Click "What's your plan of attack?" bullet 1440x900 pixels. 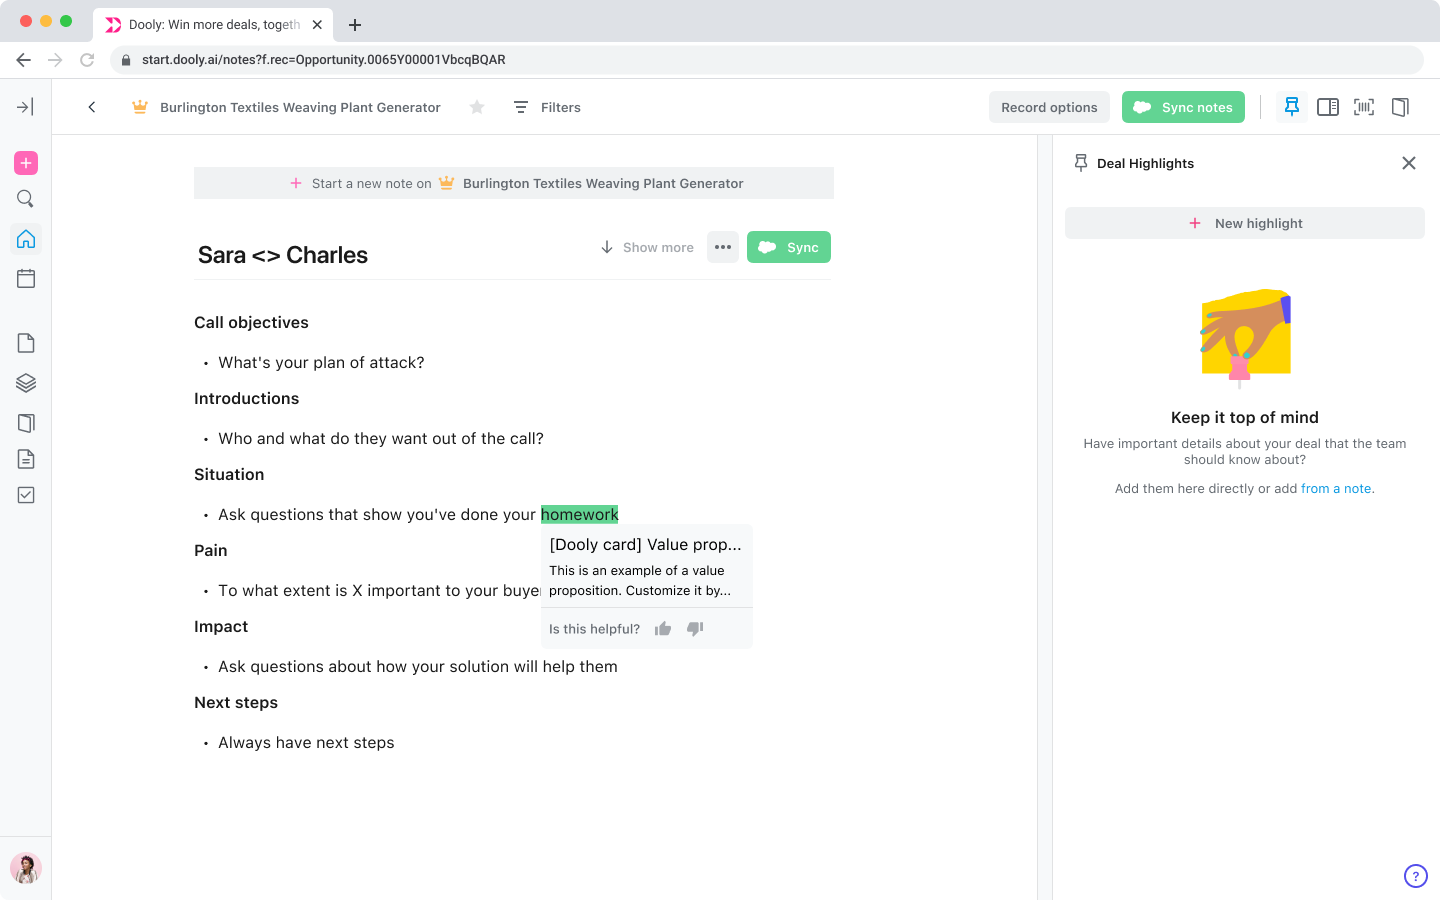tap(321, 363)
